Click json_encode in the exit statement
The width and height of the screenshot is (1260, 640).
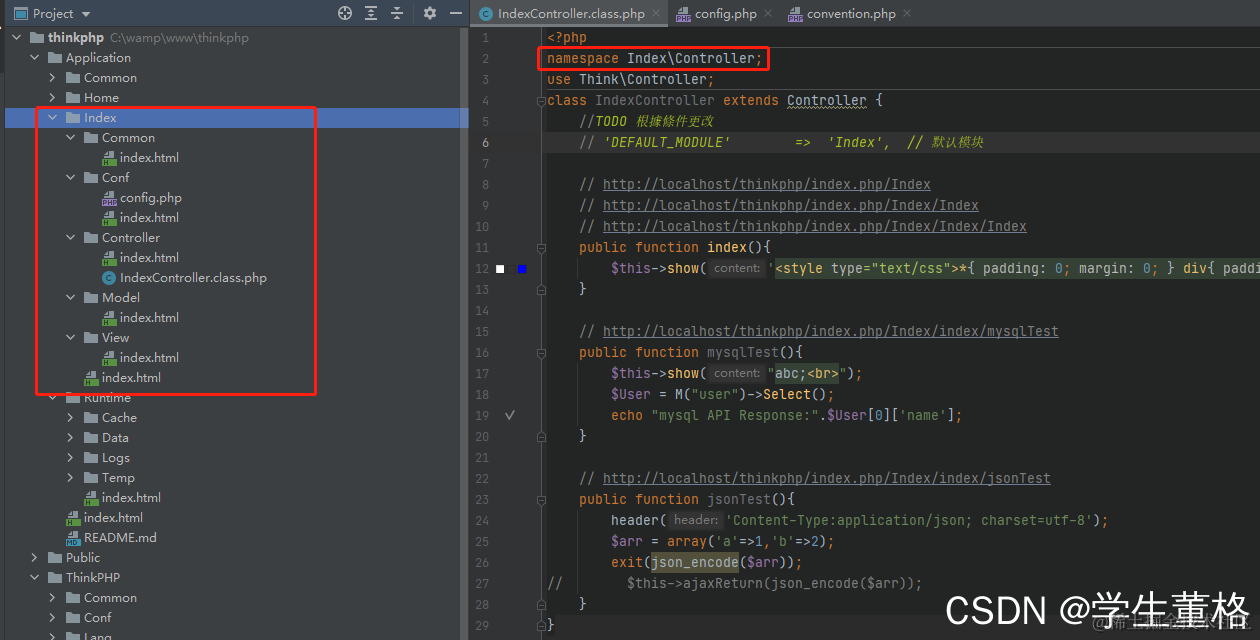695,562
